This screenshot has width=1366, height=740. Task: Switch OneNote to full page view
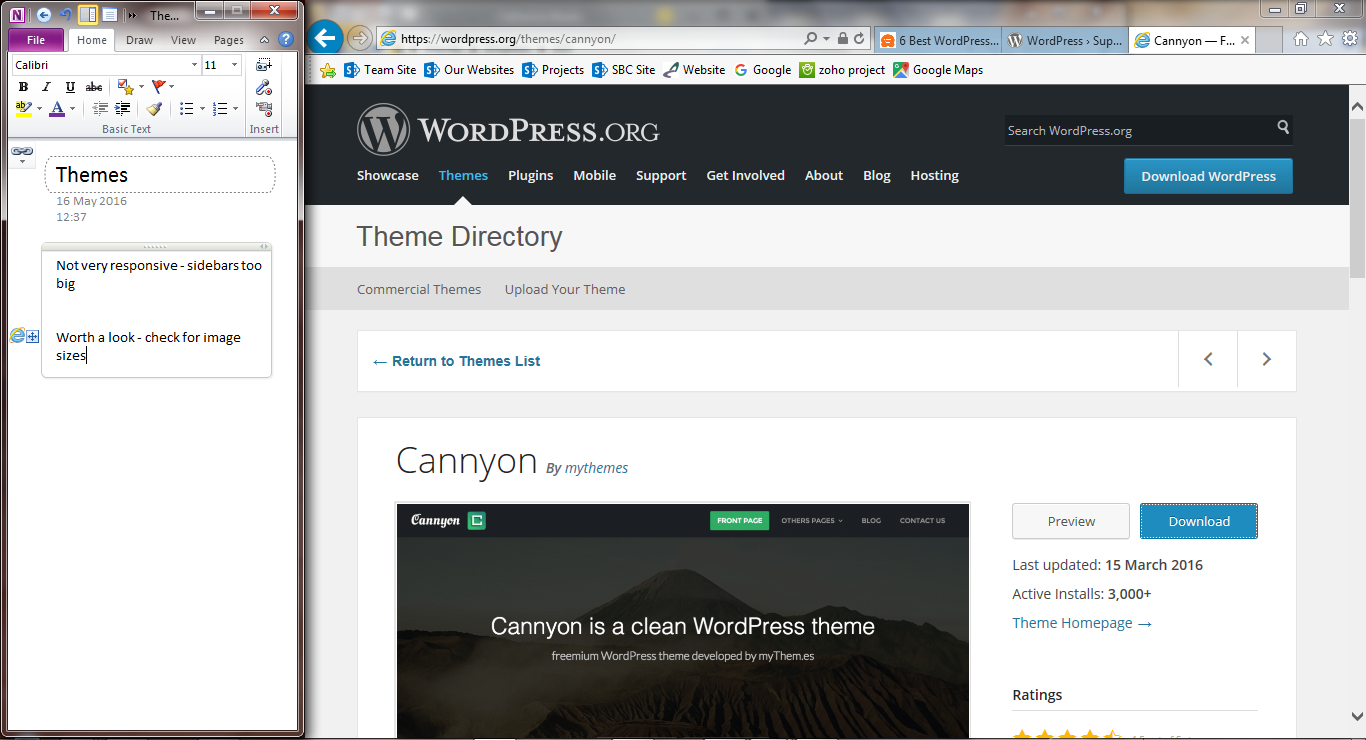click(x=109, y=15)
